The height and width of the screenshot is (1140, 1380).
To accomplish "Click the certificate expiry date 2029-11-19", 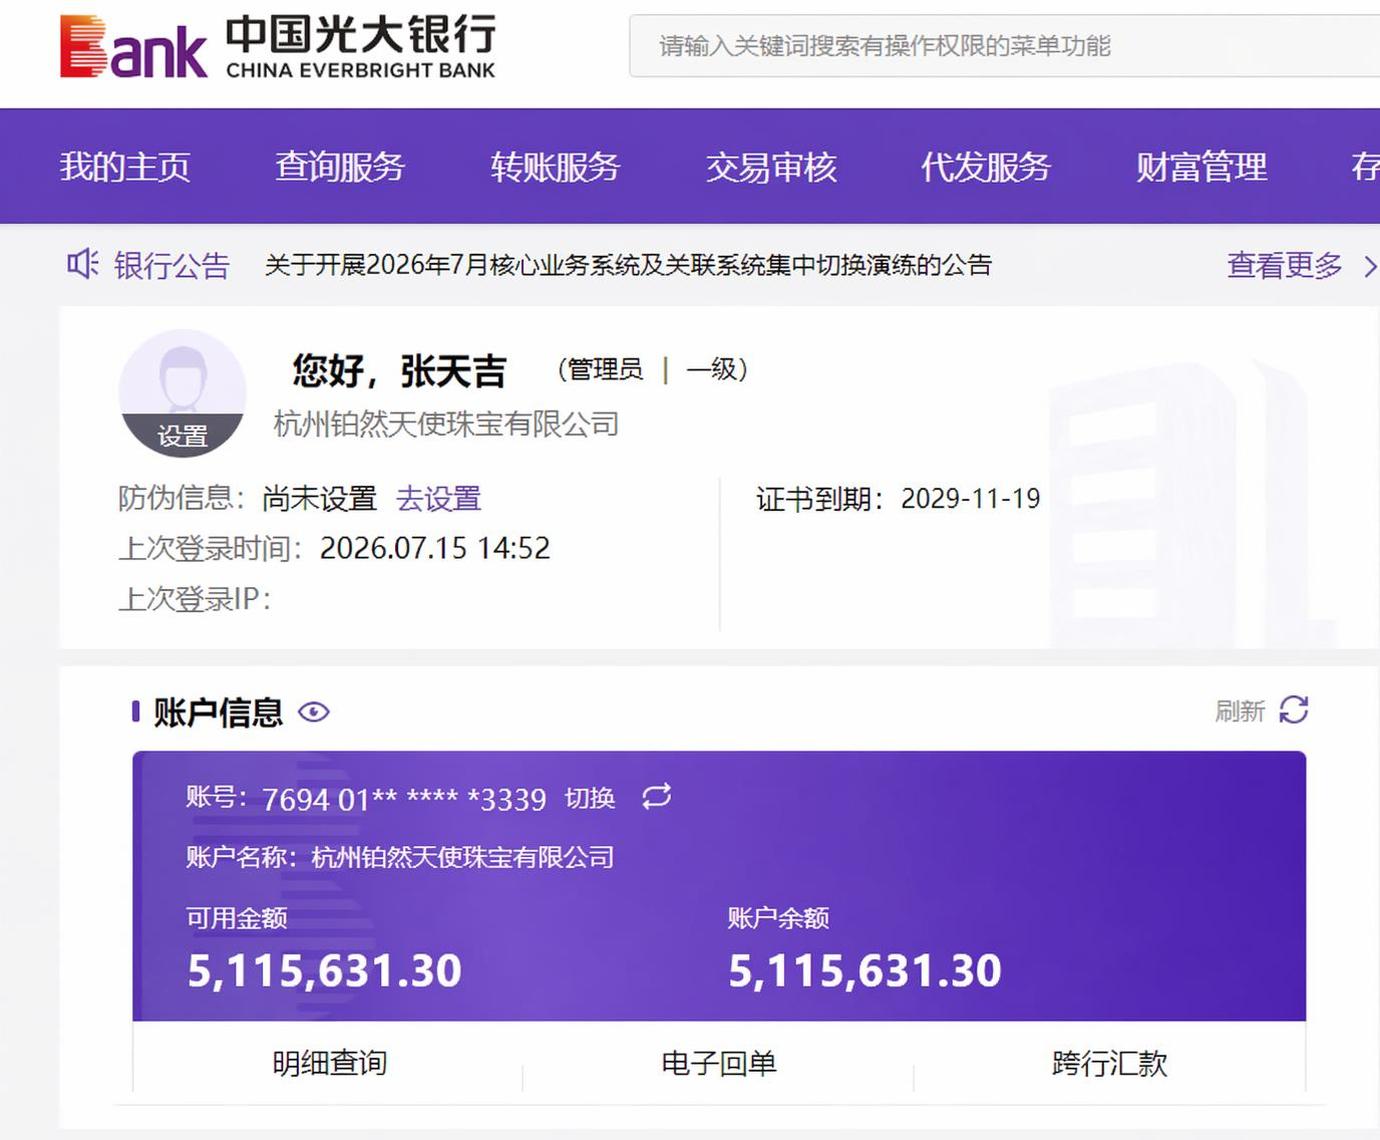I will point(970,498).
